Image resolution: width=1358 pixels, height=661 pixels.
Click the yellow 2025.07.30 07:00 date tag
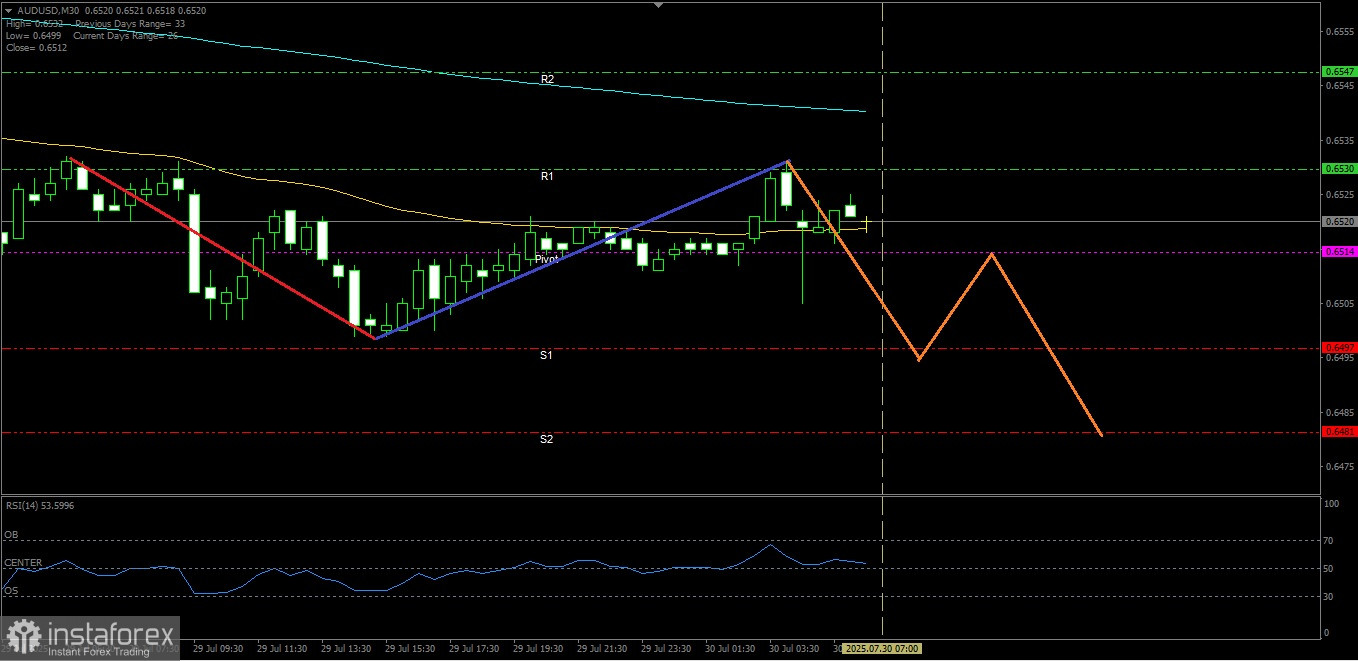[881, 648]
